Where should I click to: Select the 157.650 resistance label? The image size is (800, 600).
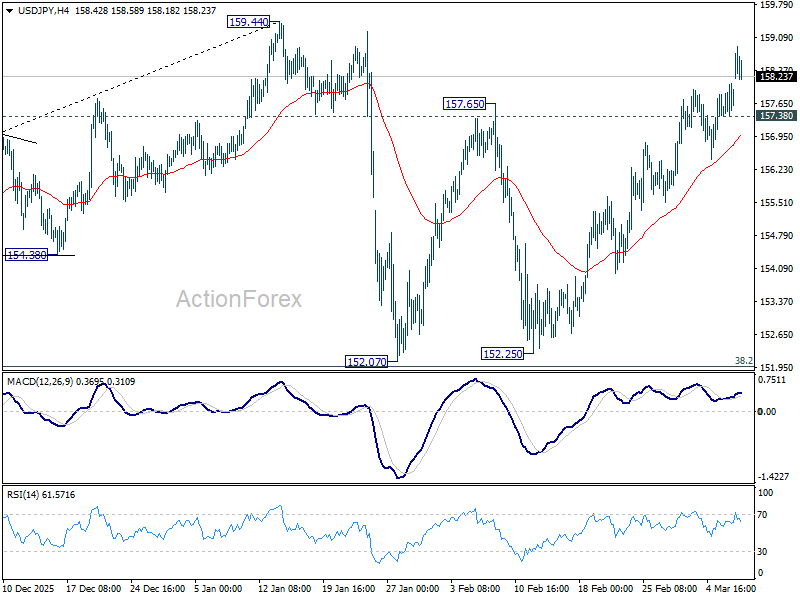pos(463,102)
